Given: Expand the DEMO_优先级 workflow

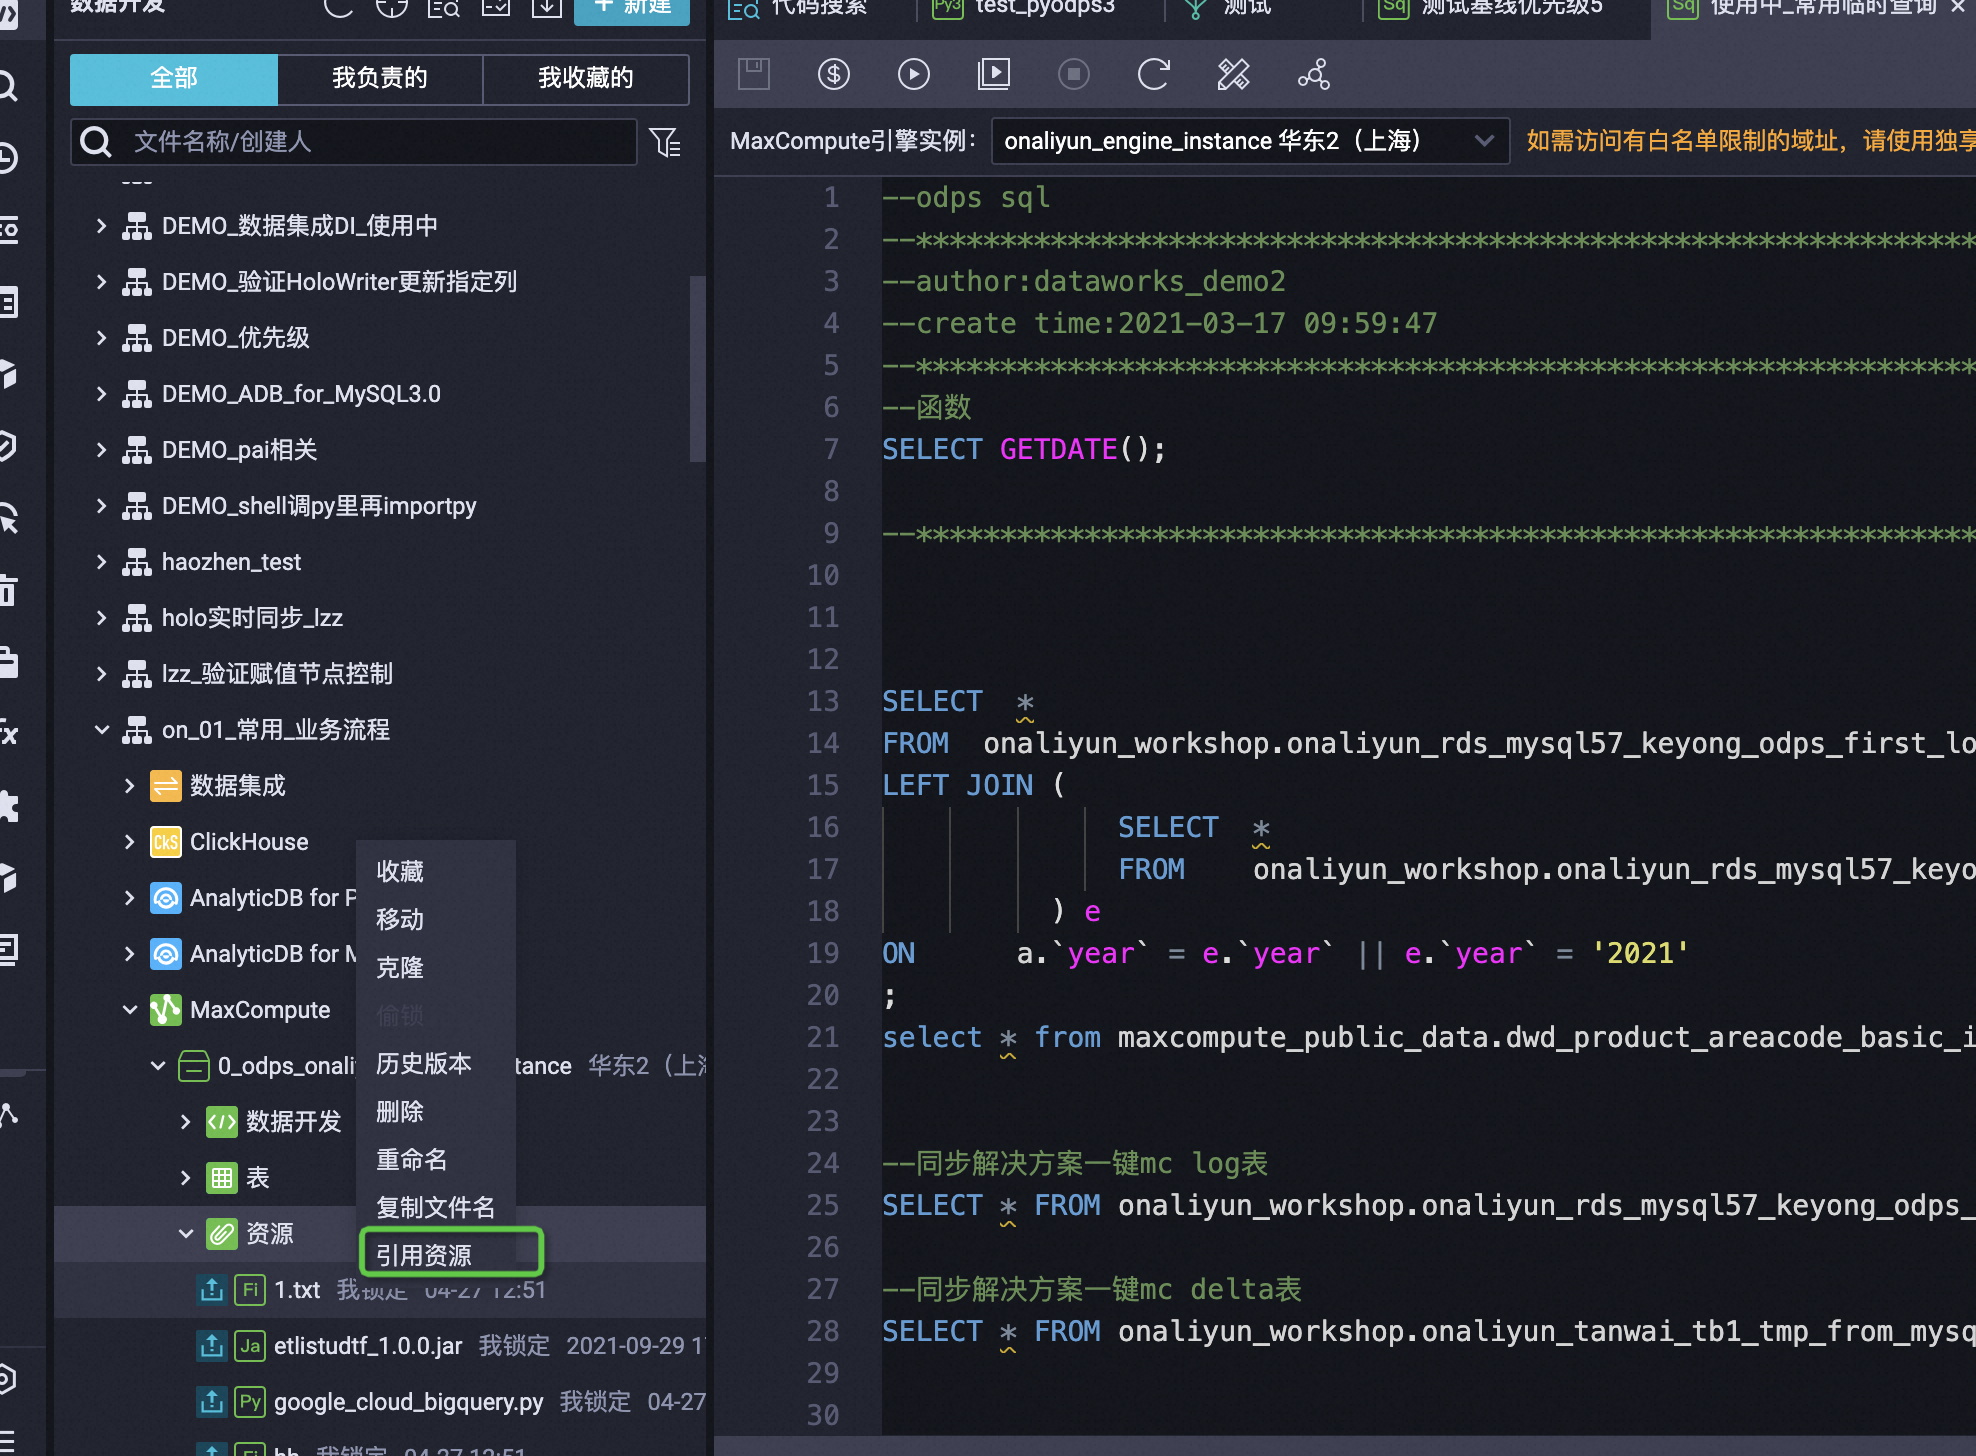Looking at the screenshot, I should (101, 338).
